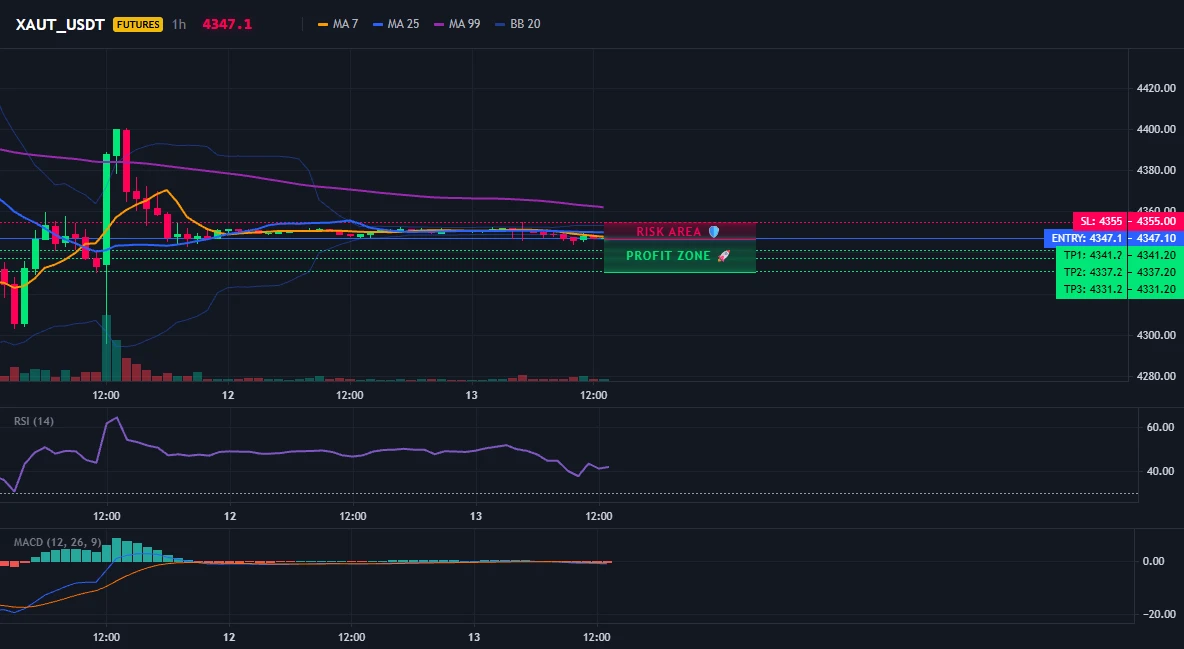Select the TP3: 4331.2 label
The height and width of the screenshot is (649, 1184).
tap(1092, 289)
